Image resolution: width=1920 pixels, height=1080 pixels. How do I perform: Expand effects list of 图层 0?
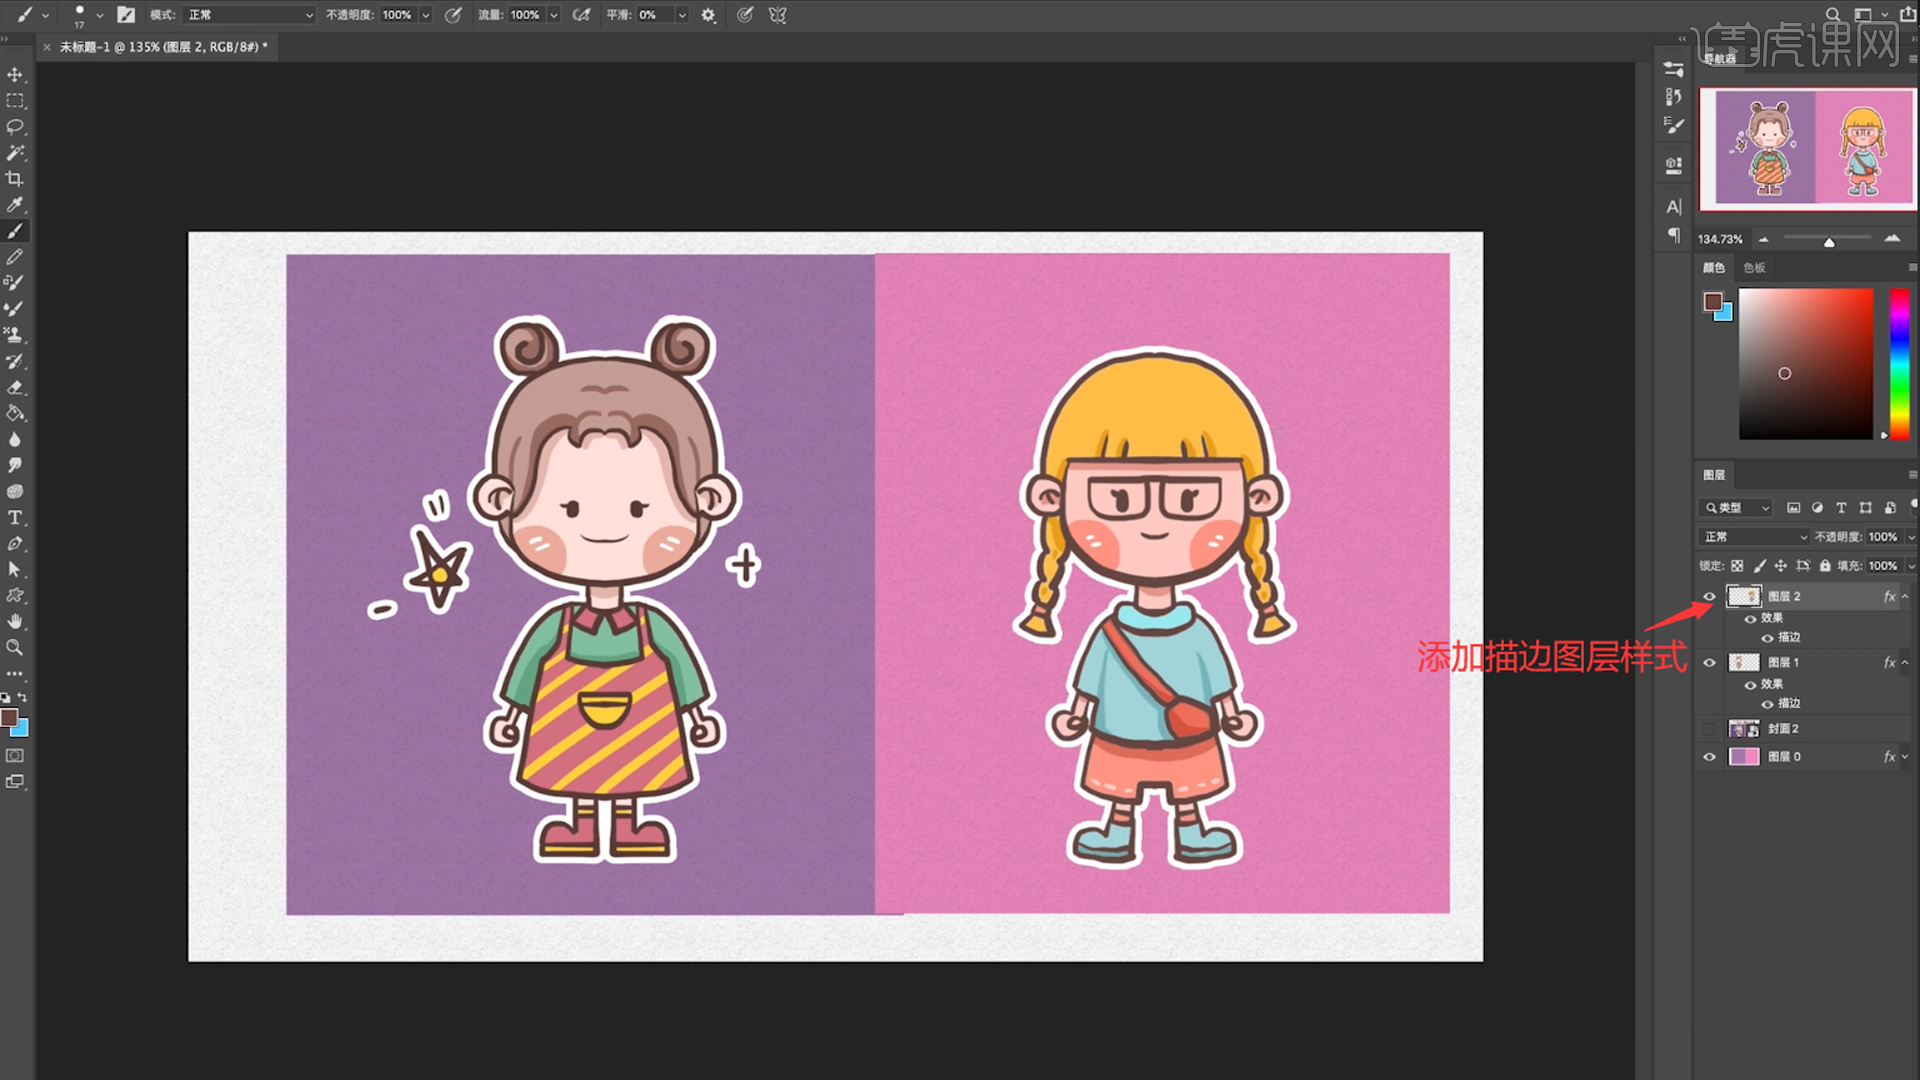click(x=1905, y=757)
